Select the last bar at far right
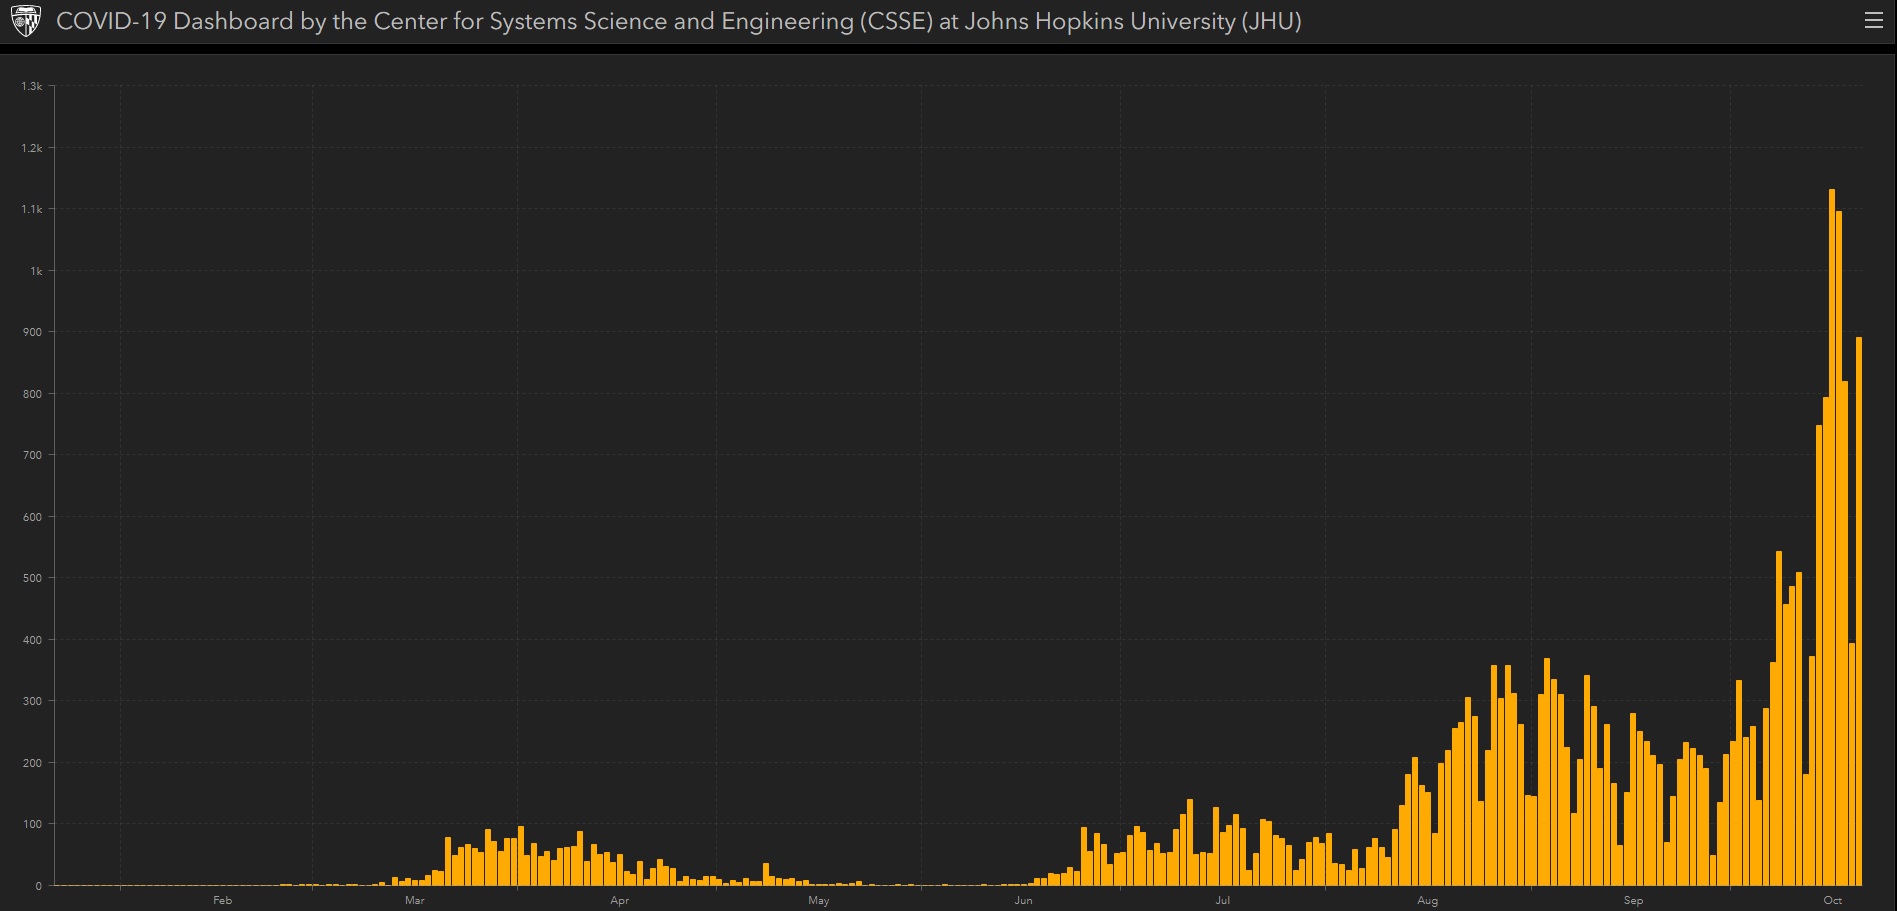This screenshot has width=1897, height=911. pos(1859,611)
